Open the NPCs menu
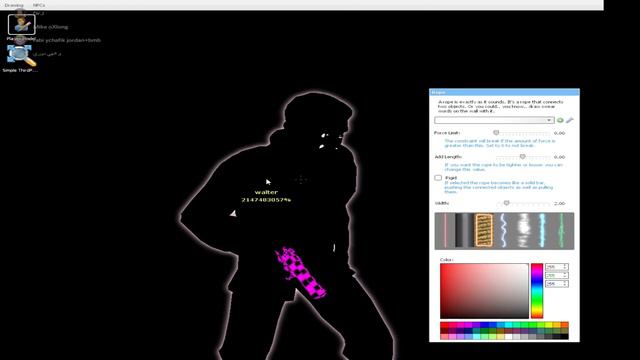 39,5
